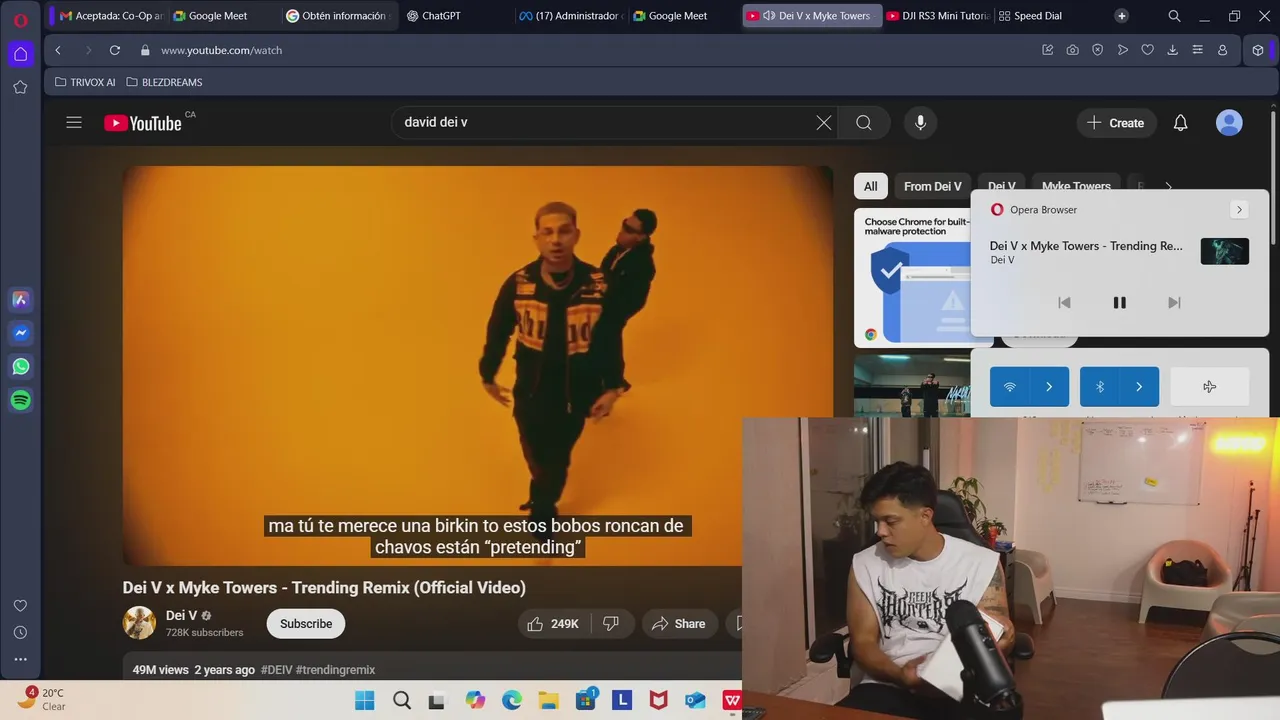Image resolution: width=1280 pixels, height=720 pixels.
Task: Open TRIVOX AI bookmarks folder
Action: (85, 82)
